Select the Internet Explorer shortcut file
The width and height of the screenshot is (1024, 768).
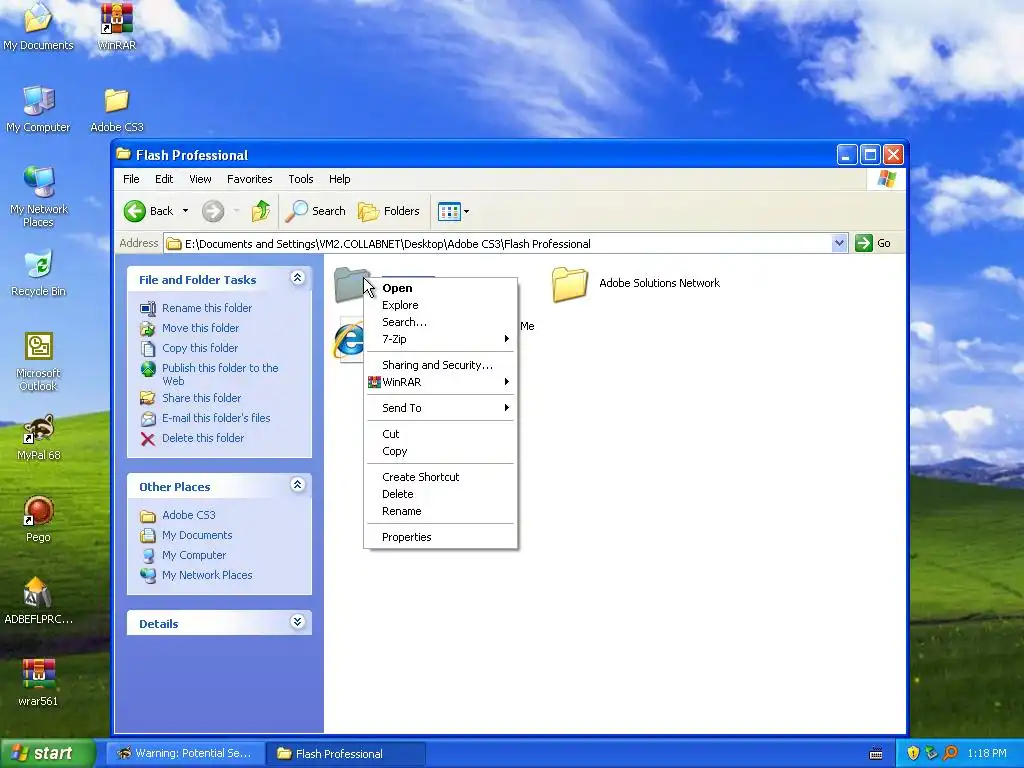click(x=348, y=340)
